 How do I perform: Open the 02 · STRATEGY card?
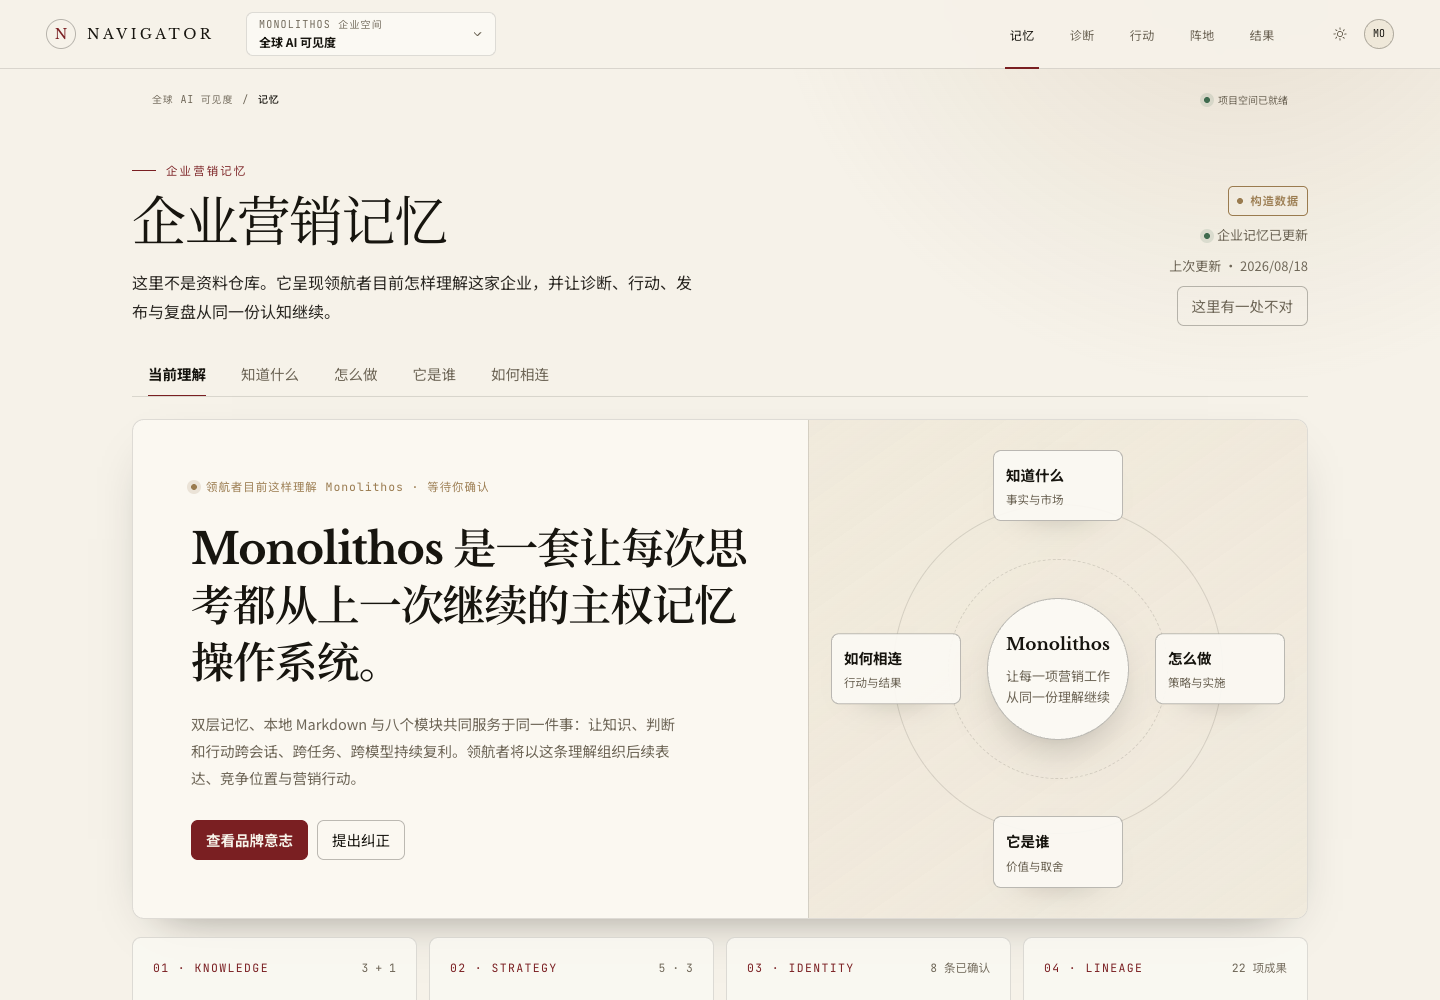(x=571, y=968)
